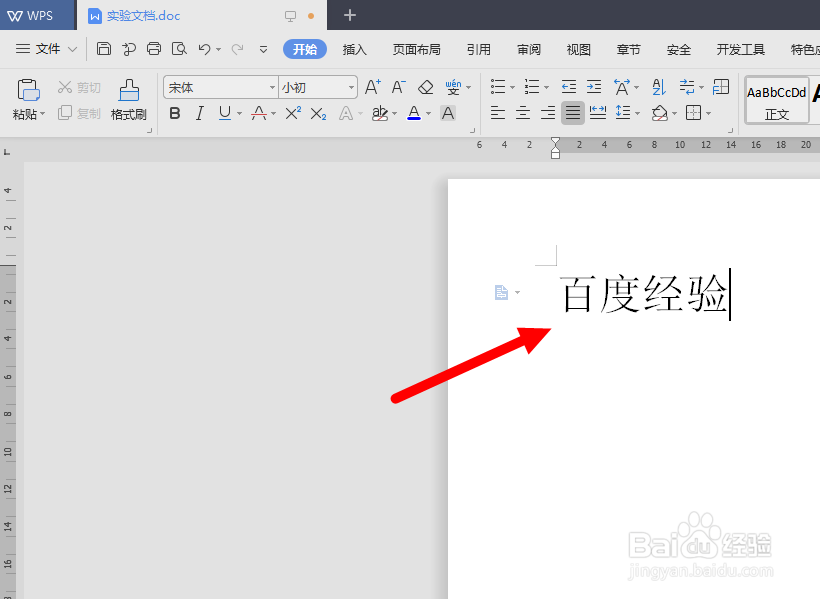Open underline style dropdown arrow

coord(240,114)
